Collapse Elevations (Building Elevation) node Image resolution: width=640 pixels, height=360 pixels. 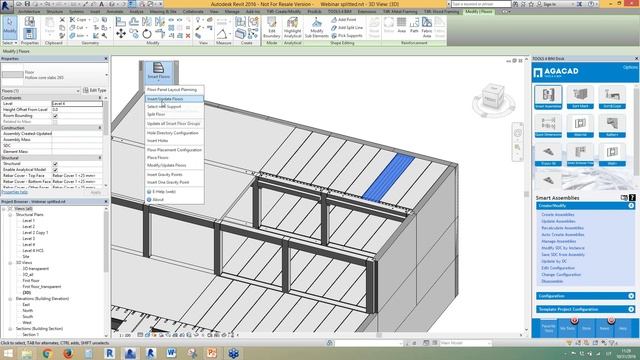(10, 299)
